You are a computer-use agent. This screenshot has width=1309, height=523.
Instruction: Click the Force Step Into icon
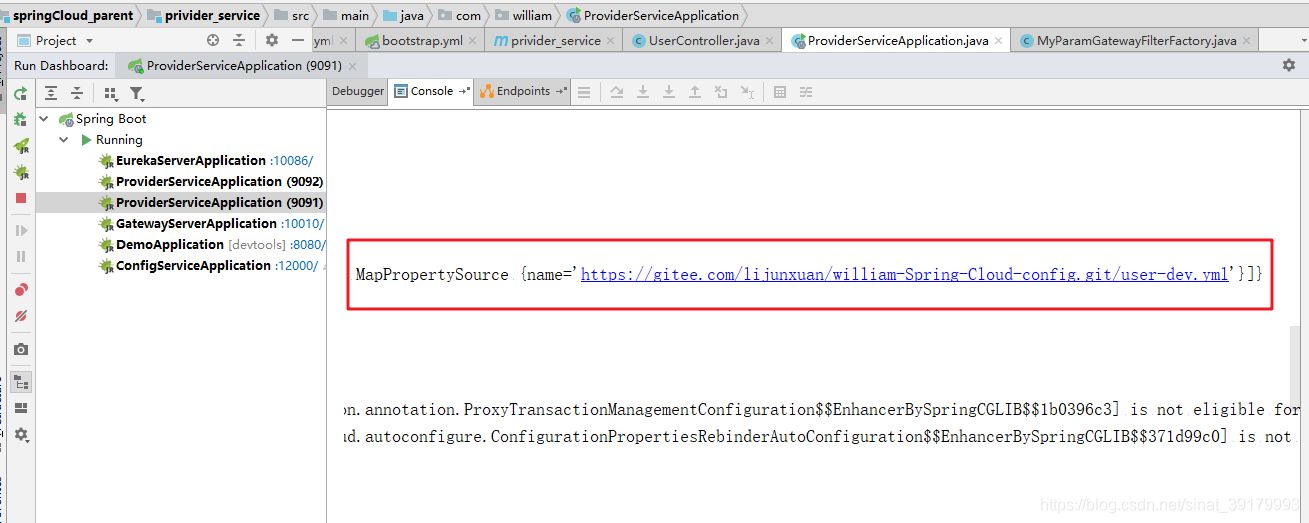[x=669, y=92]
